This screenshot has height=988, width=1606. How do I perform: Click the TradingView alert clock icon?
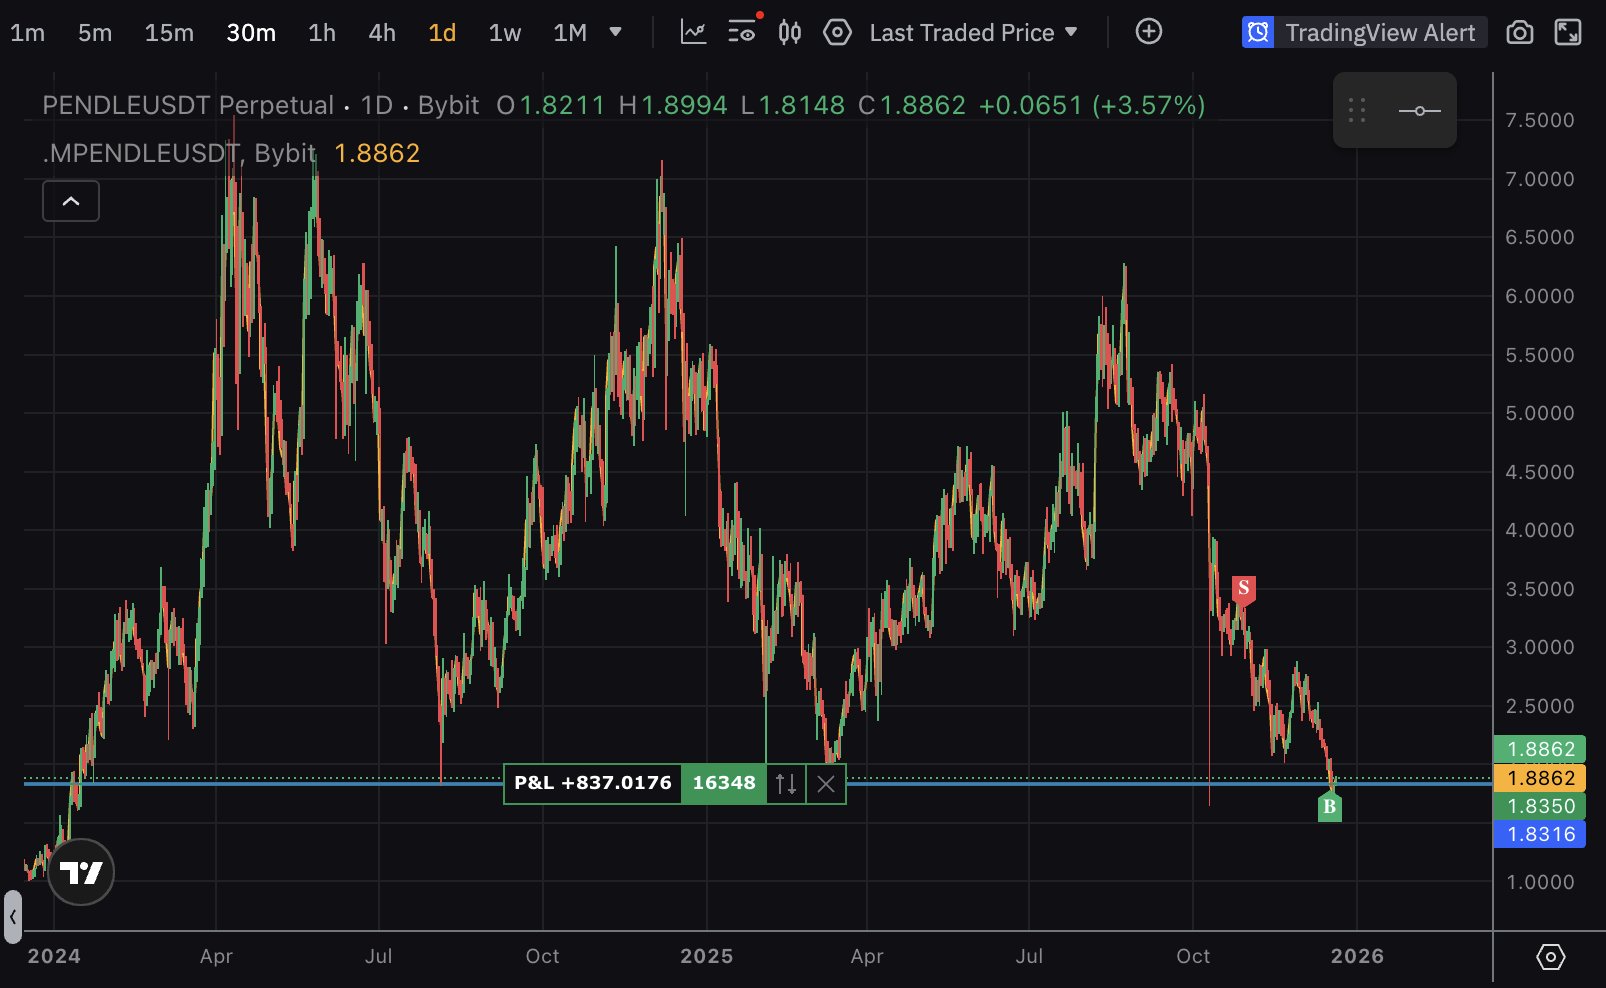pos(1258,33)
